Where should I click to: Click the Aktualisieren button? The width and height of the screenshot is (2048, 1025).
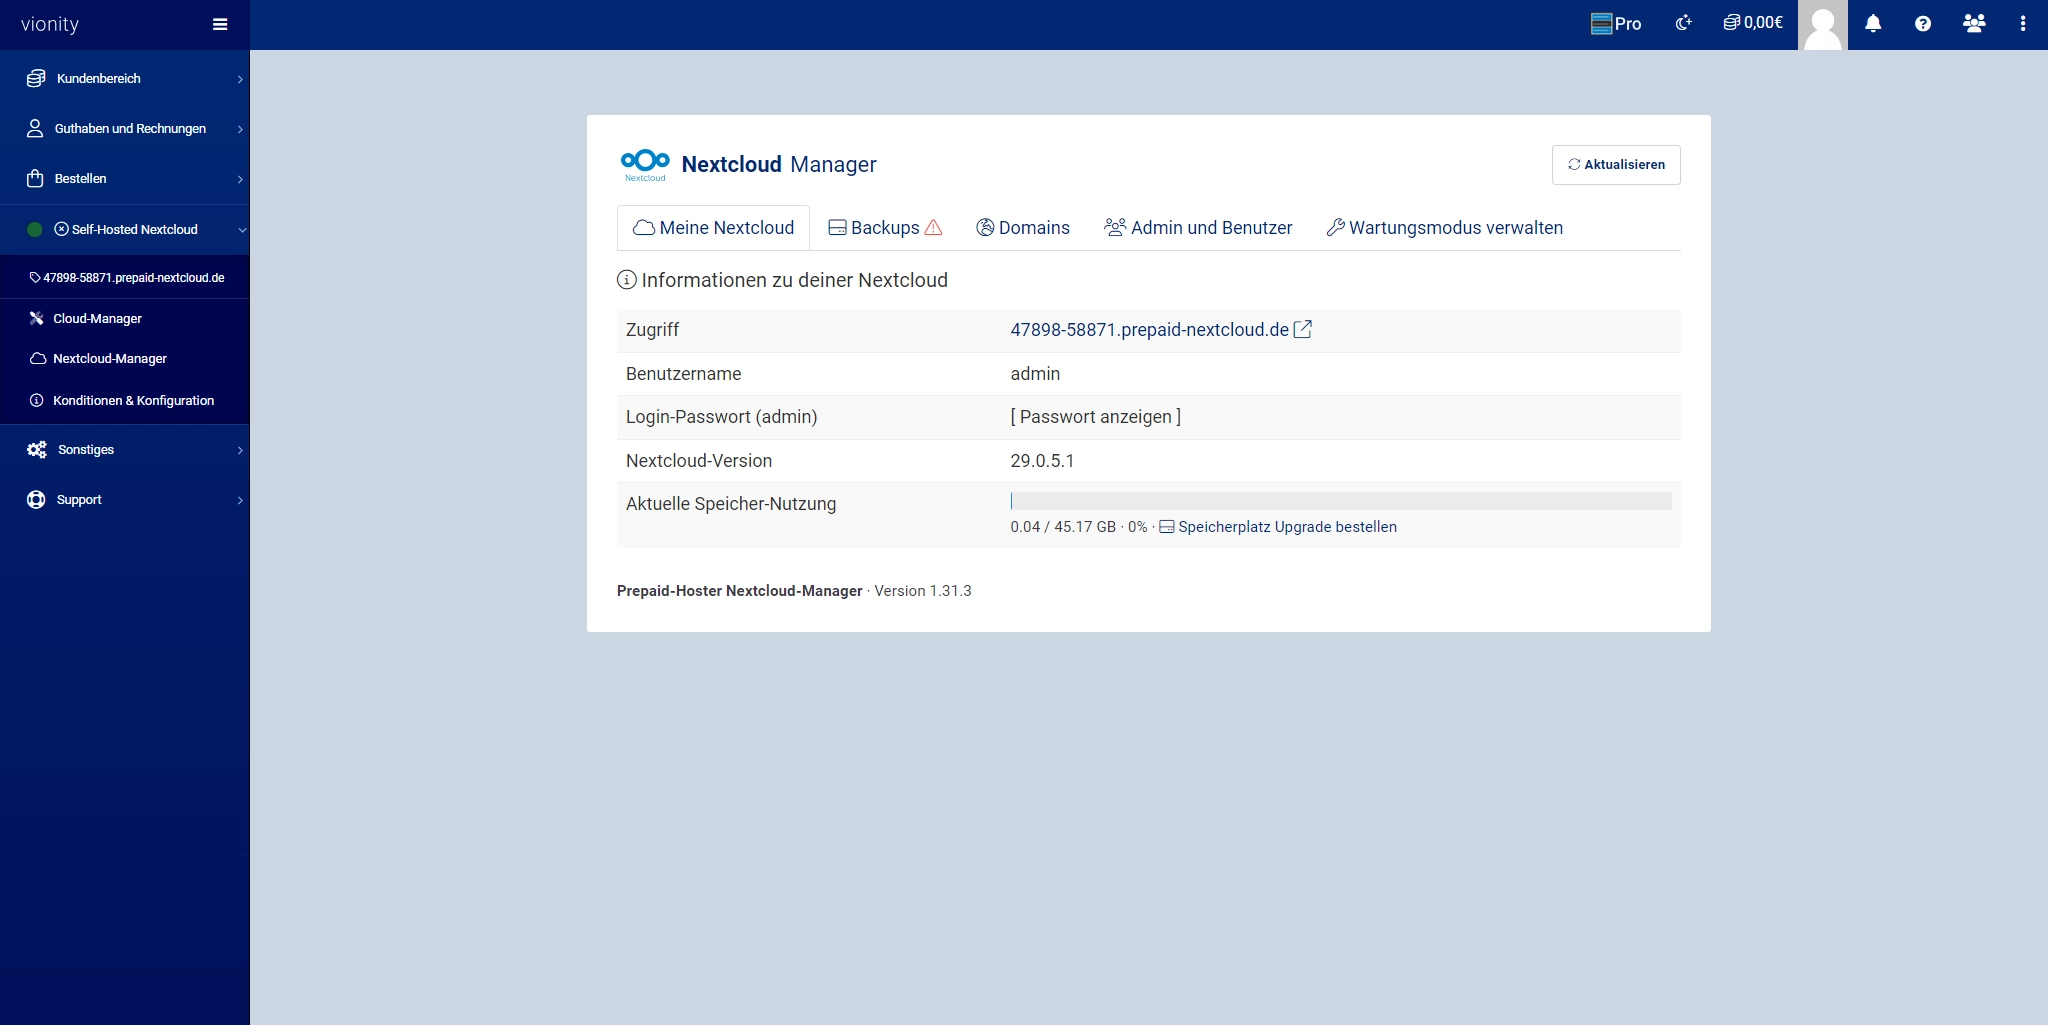tap(1616, 165)
